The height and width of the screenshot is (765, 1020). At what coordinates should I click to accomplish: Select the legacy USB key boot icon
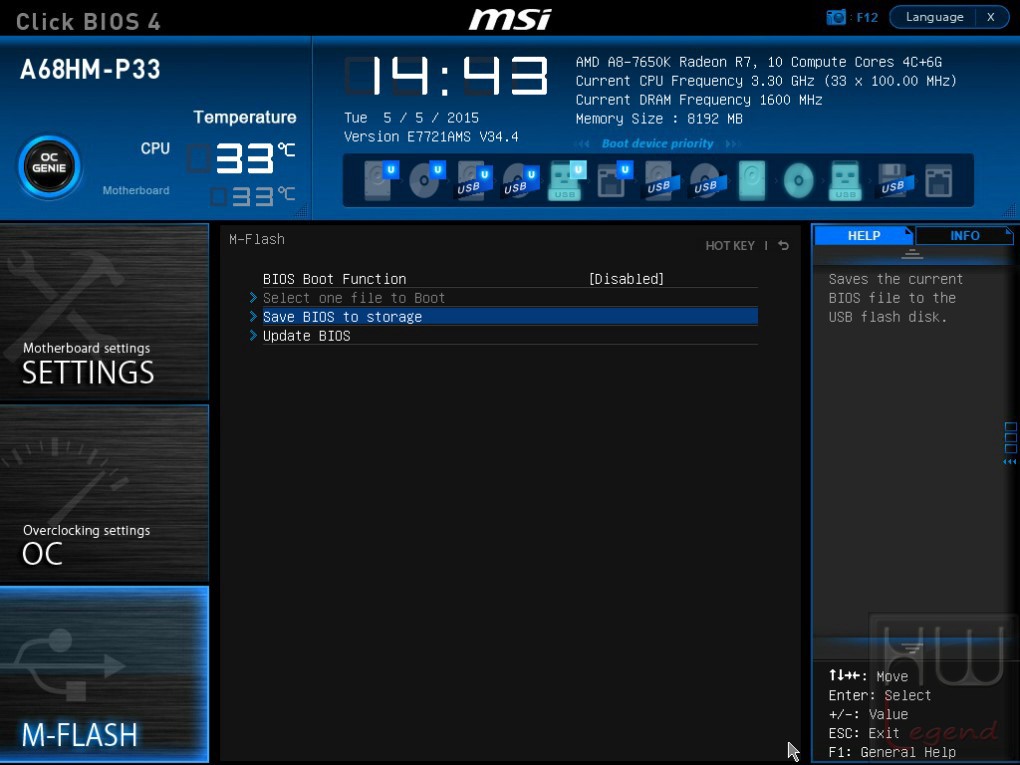click(x=845, y=180)
